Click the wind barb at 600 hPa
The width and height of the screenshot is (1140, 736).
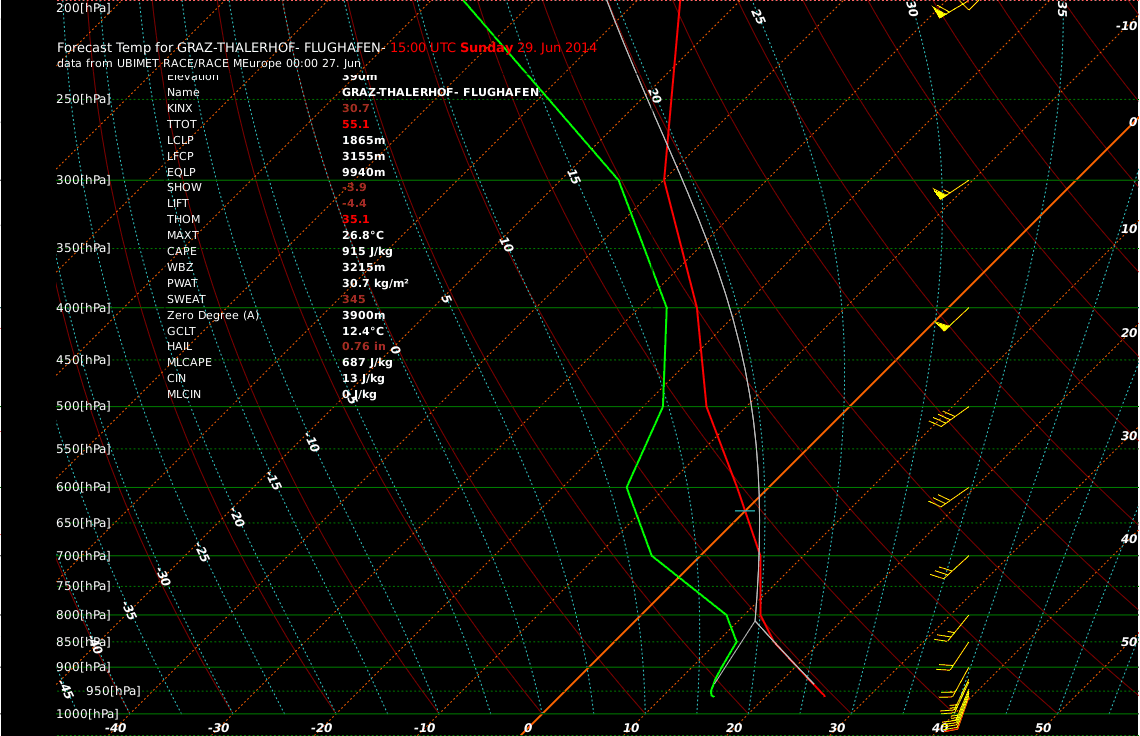(x=949, y=497)
